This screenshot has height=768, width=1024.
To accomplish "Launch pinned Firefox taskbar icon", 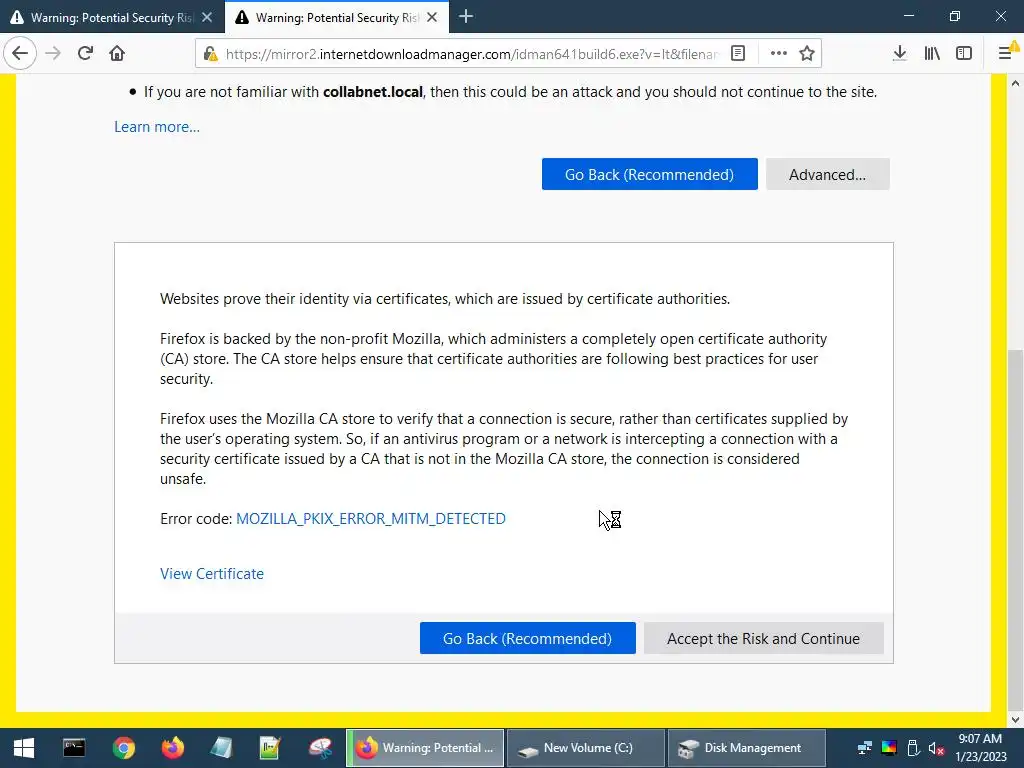I will pyautogui.click(x=173, y=748).
